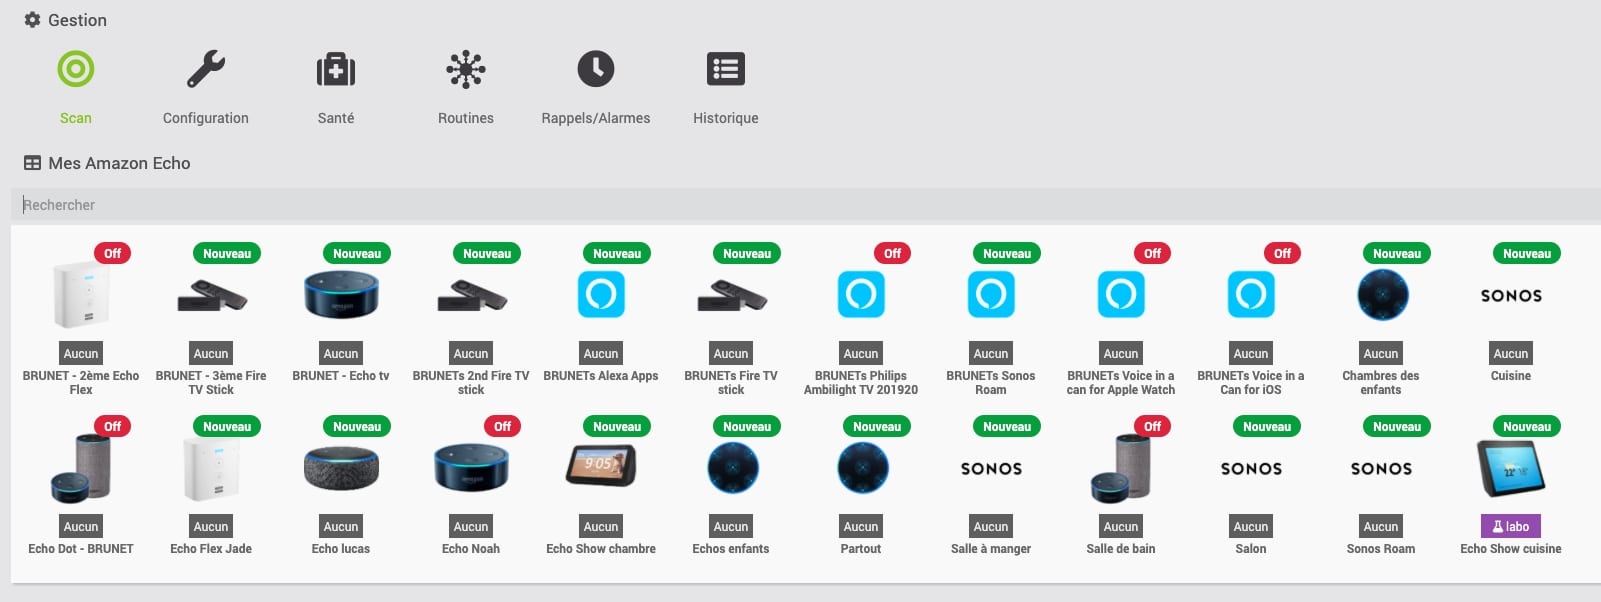Image resolution: width=1601 pixels, height=602 pixels.
Task: Click Aucun tag under Salon
Action: point(1251,526)
